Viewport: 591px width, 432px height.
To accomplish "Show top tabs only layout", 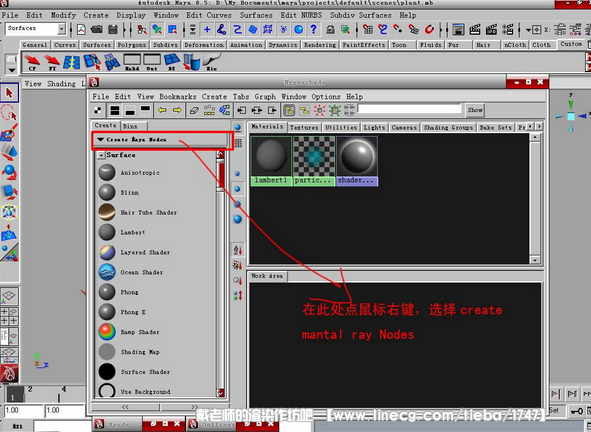I will pyautogui.click(x=145, y=110).
